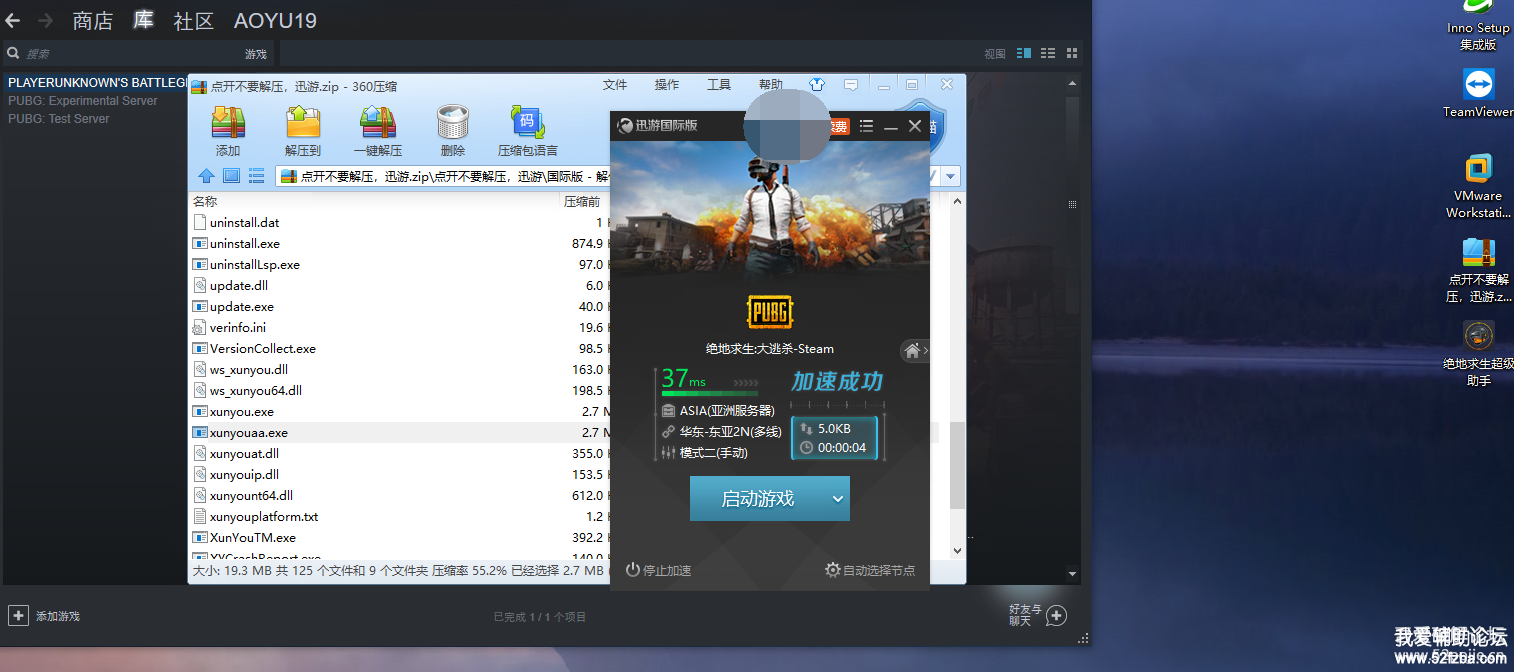
Task: Click Steam back arrow
Action: [x=13, y=20]
